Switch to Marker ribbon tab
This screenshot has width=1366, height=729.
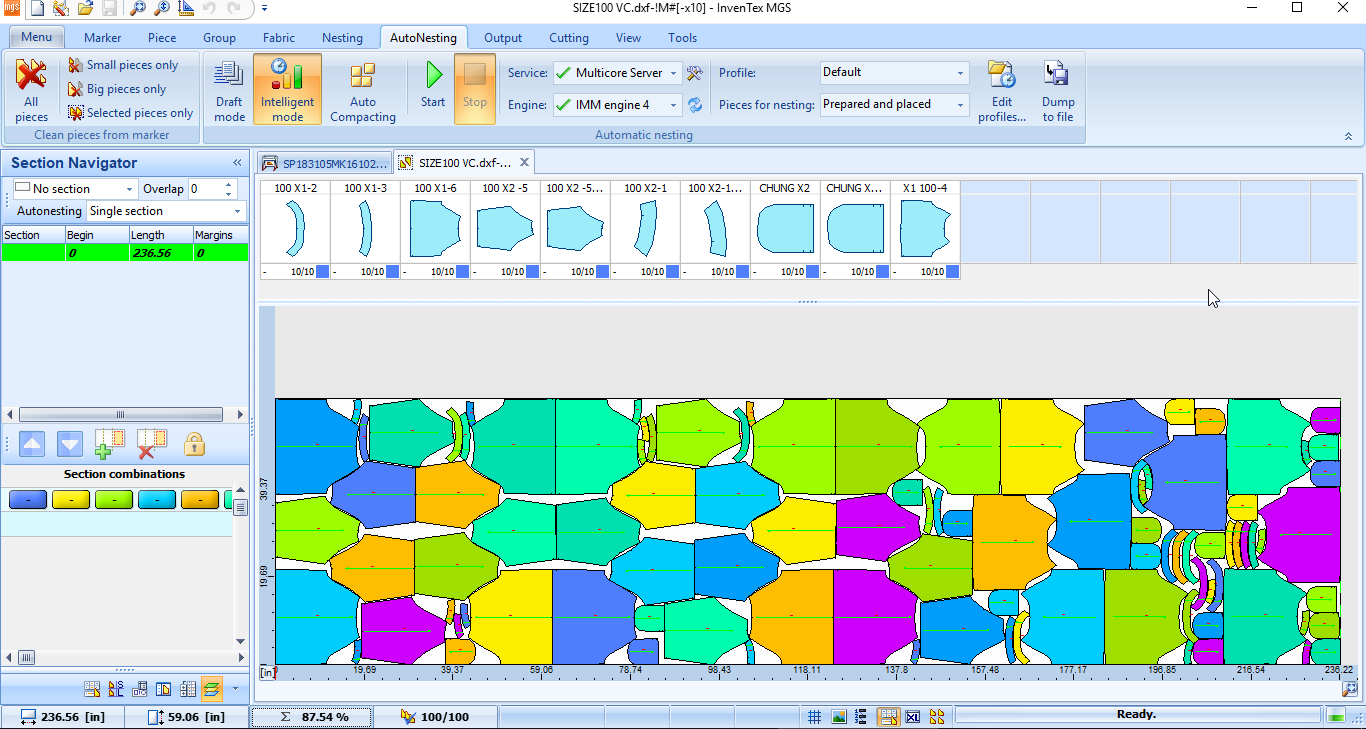click(102, 38)
